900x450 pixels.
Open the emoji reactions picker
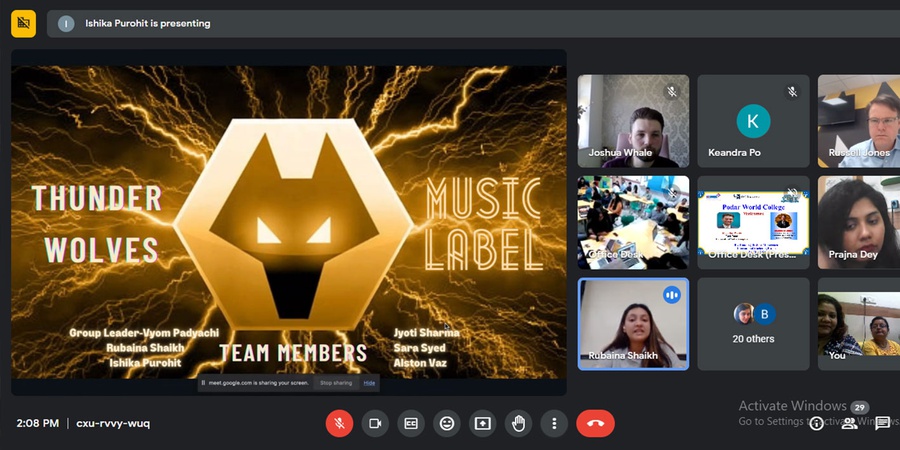tap(447, 423)
